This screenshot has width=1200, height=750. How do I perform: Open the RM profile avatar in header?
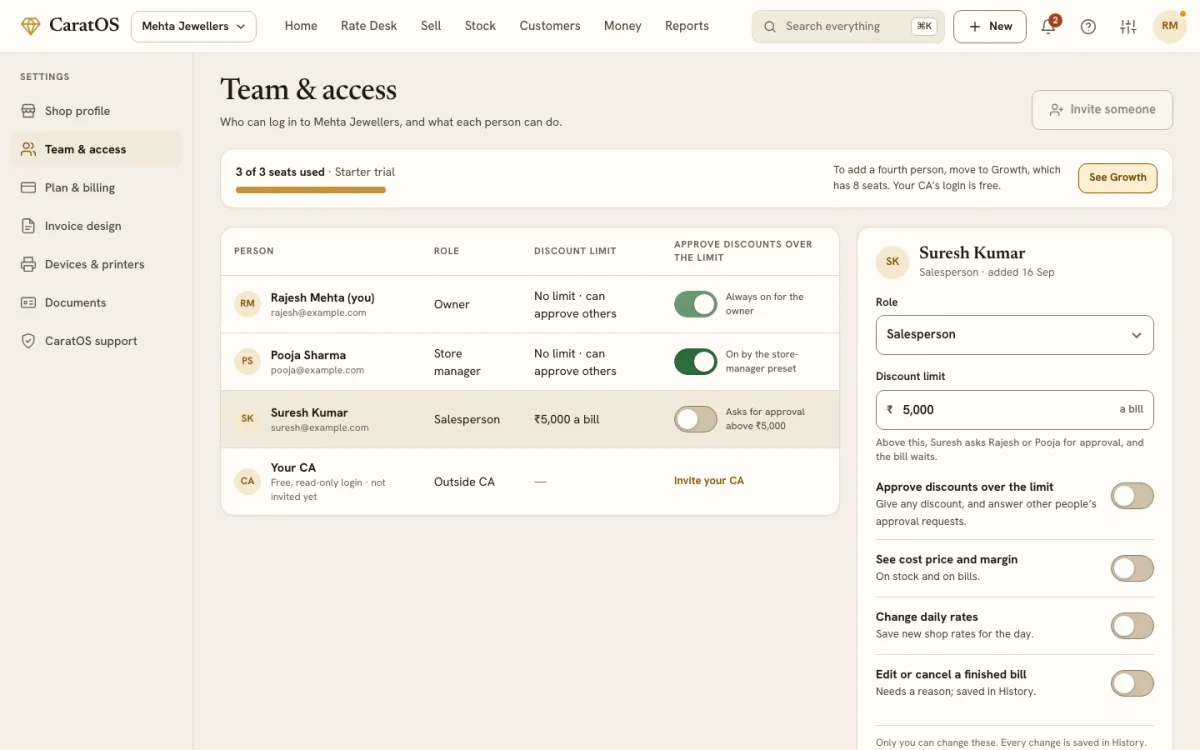1169,27
